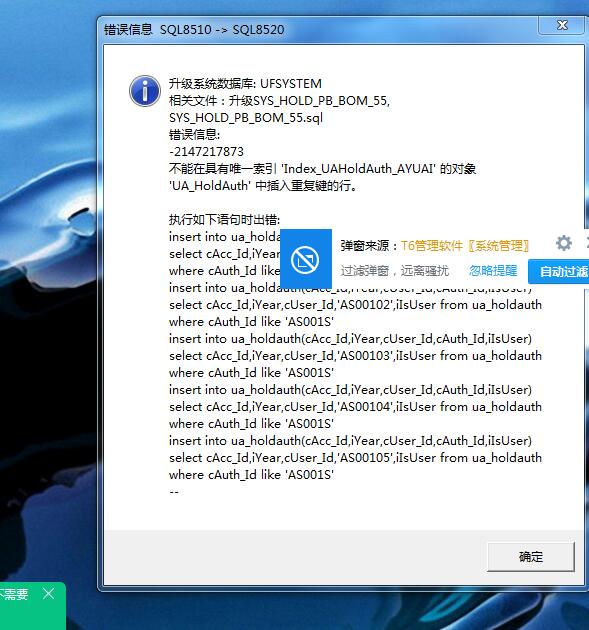Click the SQL line containing 'AS00102'
Screen dimensions: 589x630
click(355, 305)
